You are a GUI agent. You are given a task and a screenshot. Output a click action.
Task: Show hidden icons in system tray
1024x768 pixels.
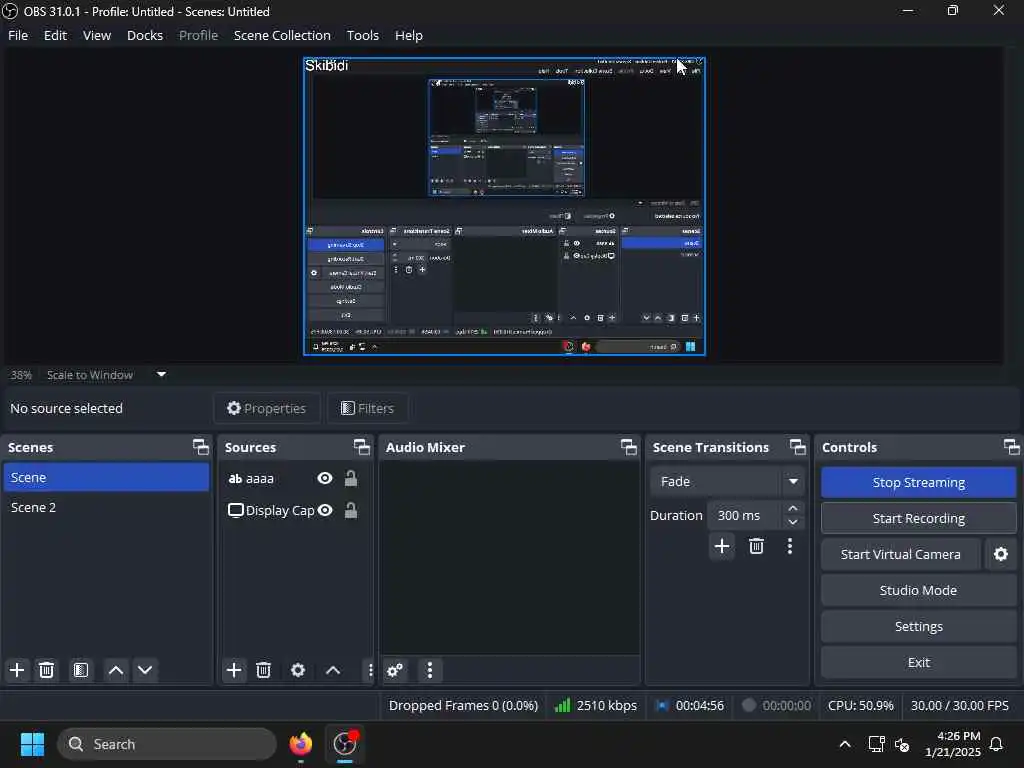[844, 744]
